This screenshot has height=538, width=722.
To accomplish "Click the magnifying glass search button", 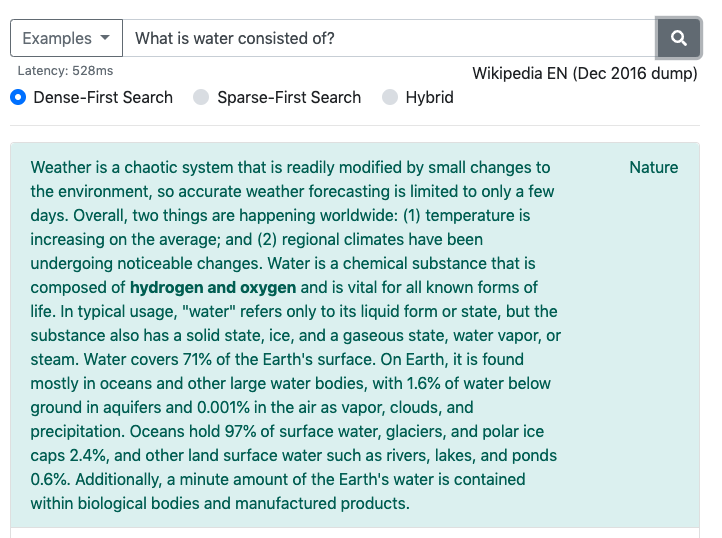I will [679, 38].
